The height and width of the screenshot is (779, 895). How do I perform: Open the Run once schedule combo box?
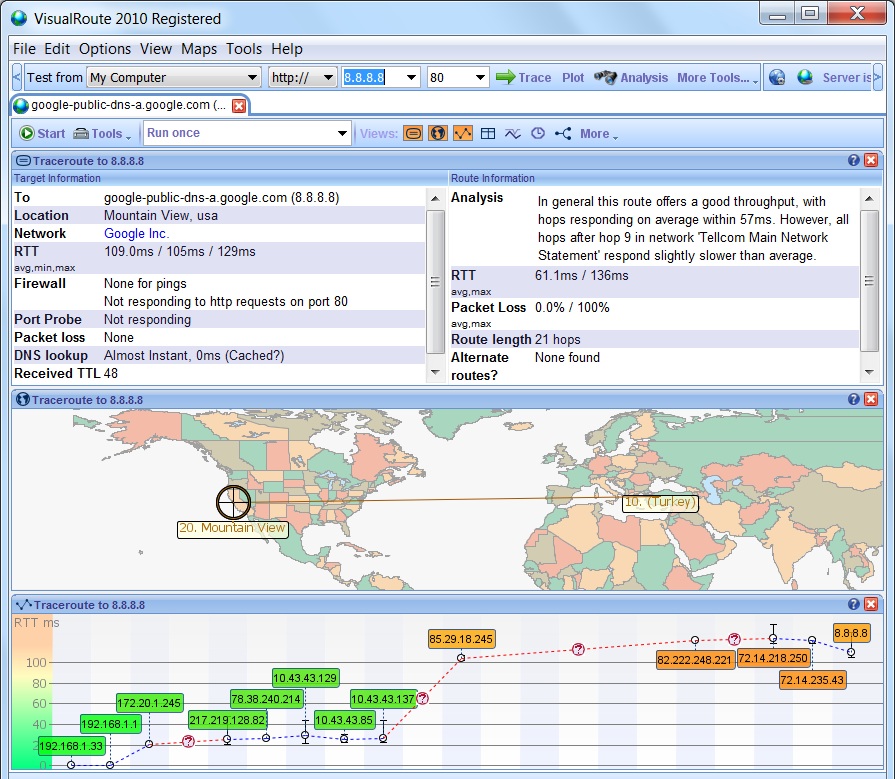[x=247, y=133]
